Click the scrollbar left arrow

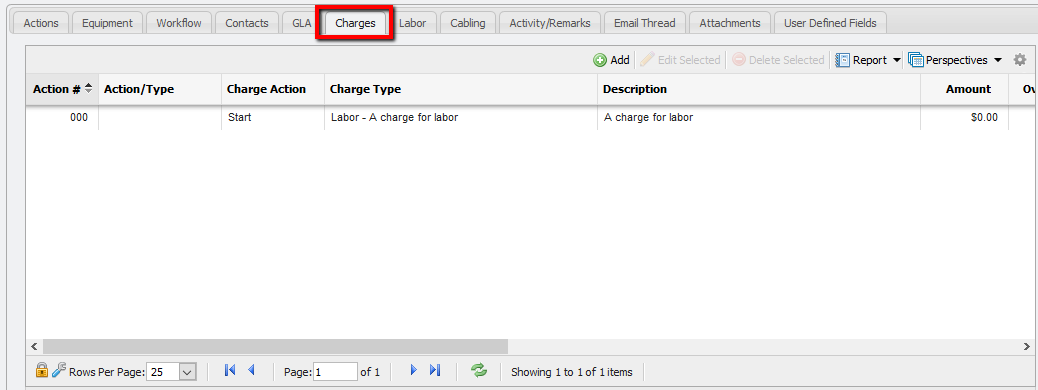[34, 346]
